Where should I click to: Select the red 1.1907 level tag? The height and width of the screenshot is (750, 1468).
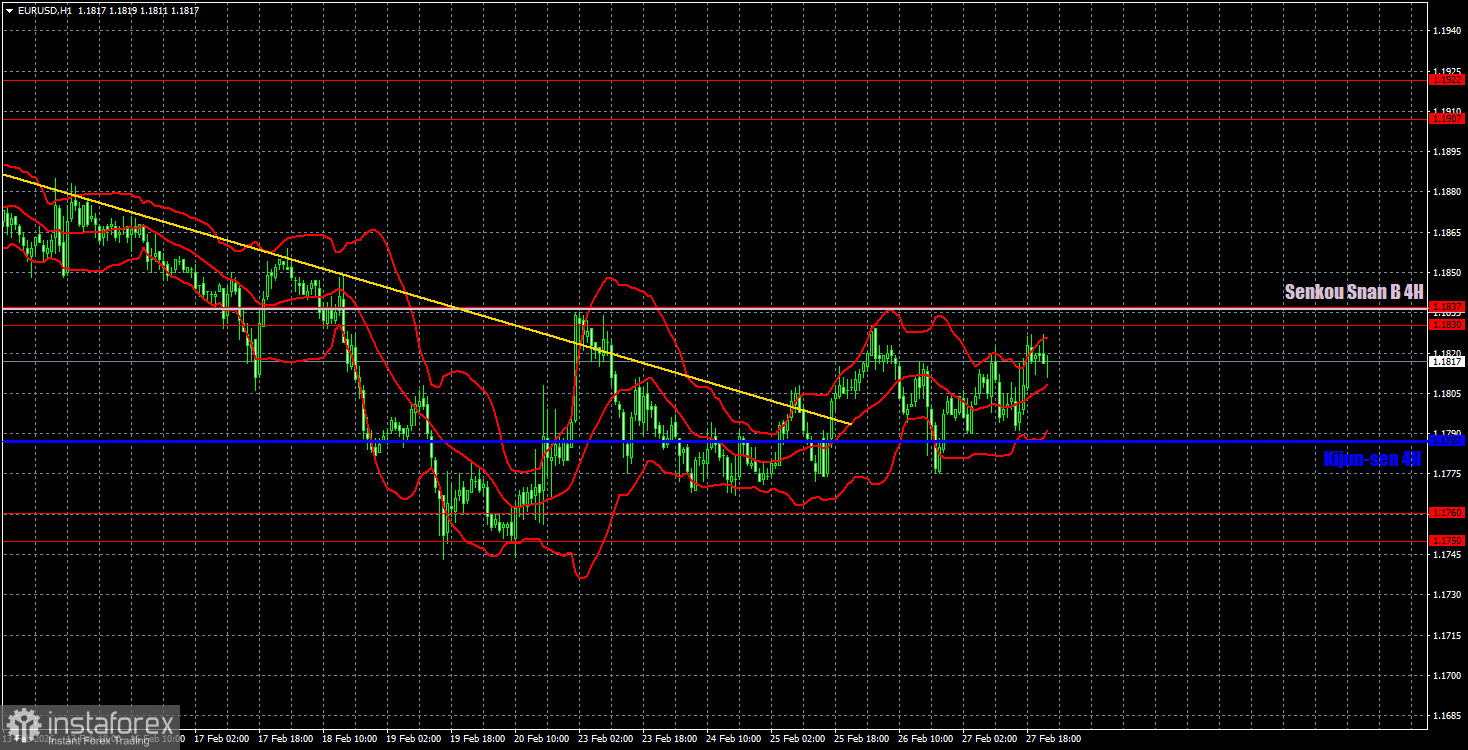[x=1447, y=118]
